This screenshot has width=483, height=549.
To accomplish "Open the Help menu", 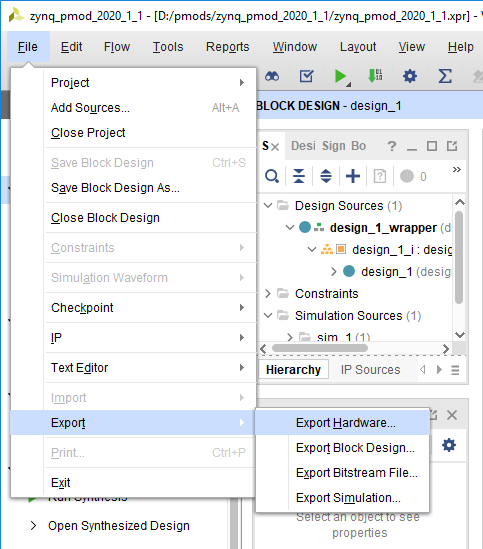I will click(x=460, y=47).
